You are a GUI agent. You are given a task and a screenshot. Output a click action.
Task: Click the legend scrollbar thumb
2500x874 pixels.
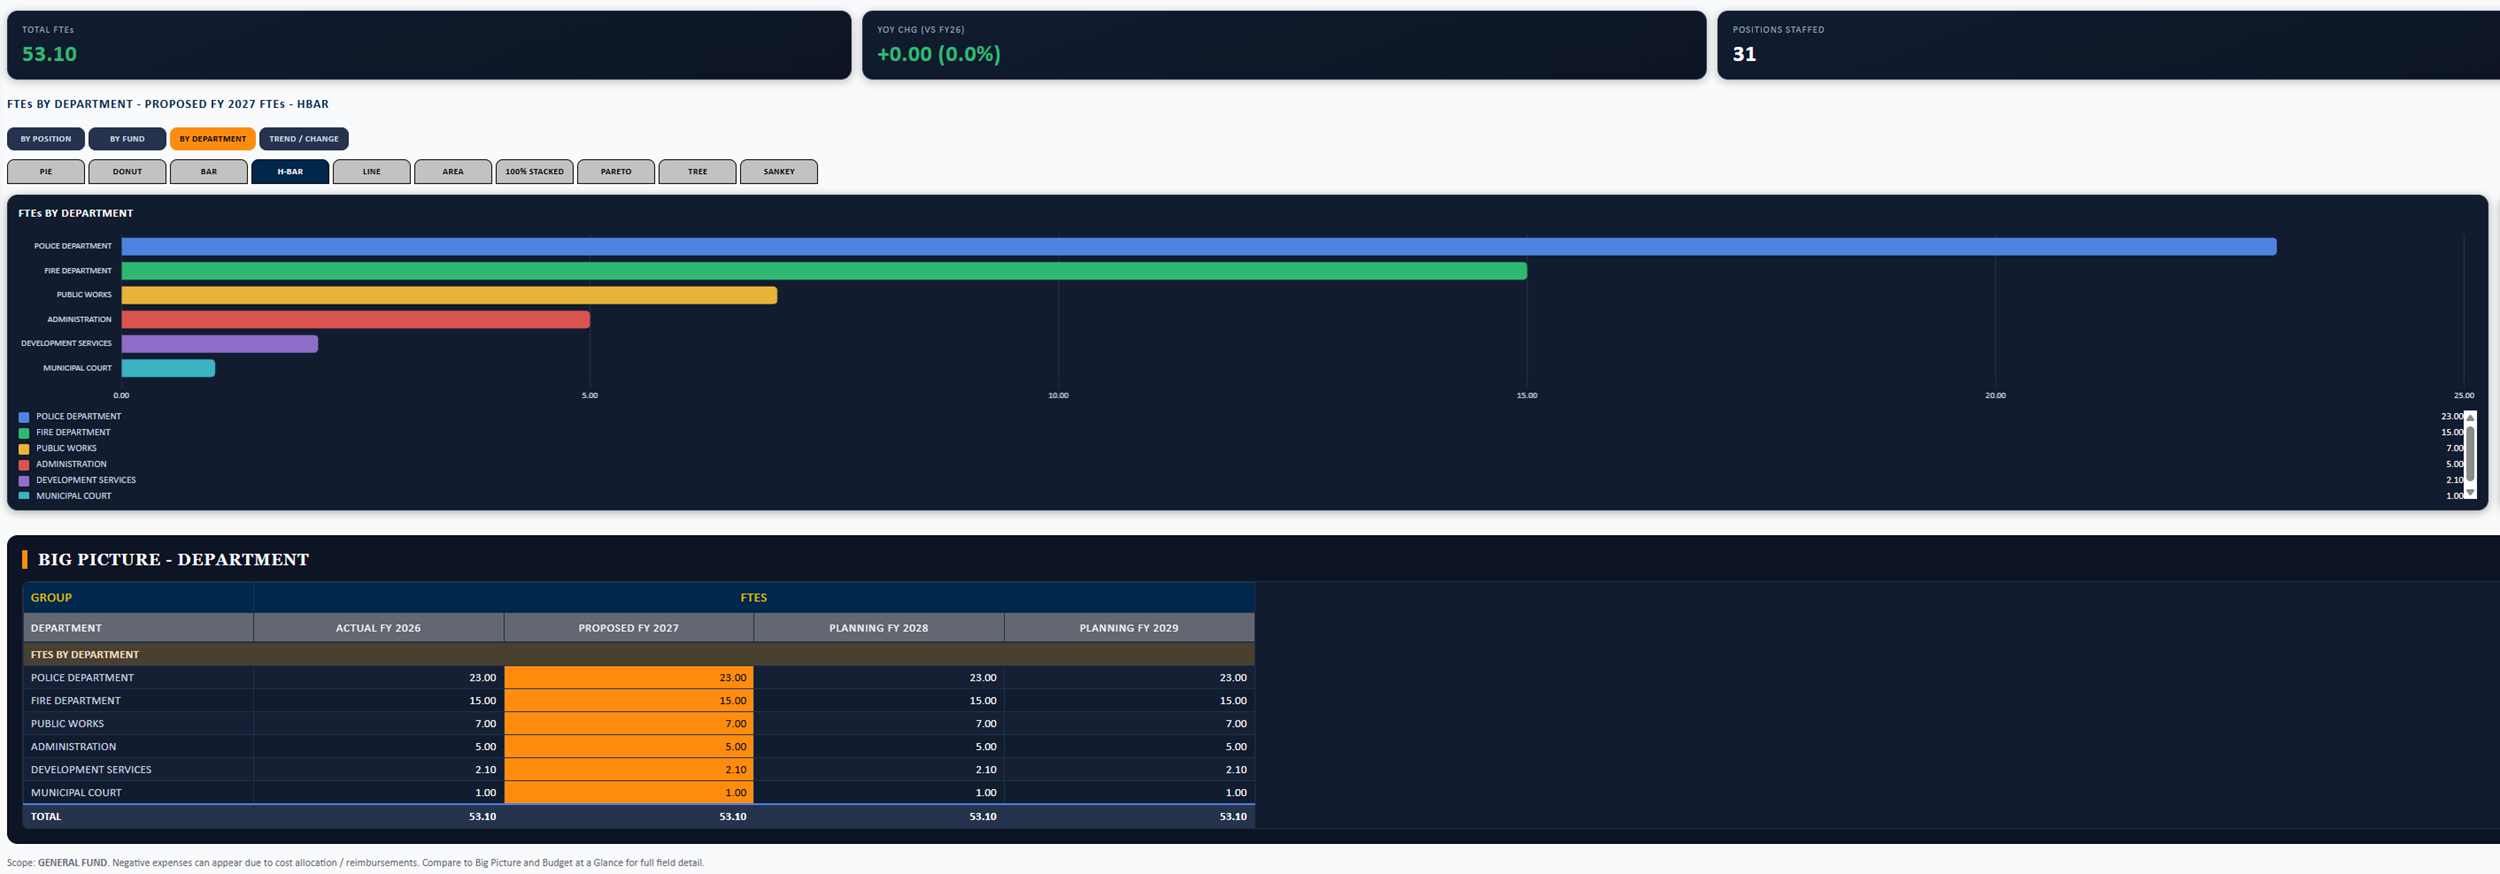[x=2470, y=453]
